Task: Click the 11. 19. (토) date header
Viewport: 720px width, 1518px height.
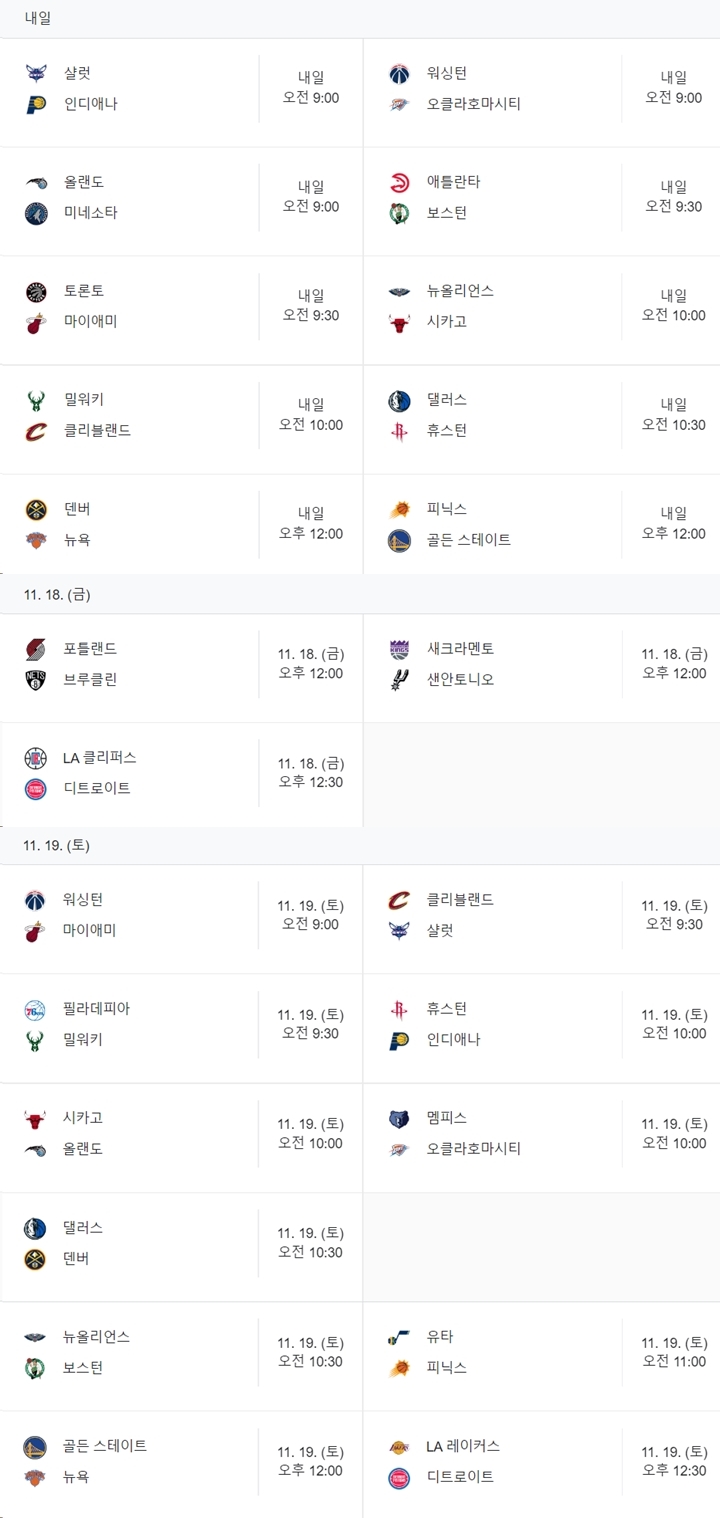Action: [x=57, y=846]
